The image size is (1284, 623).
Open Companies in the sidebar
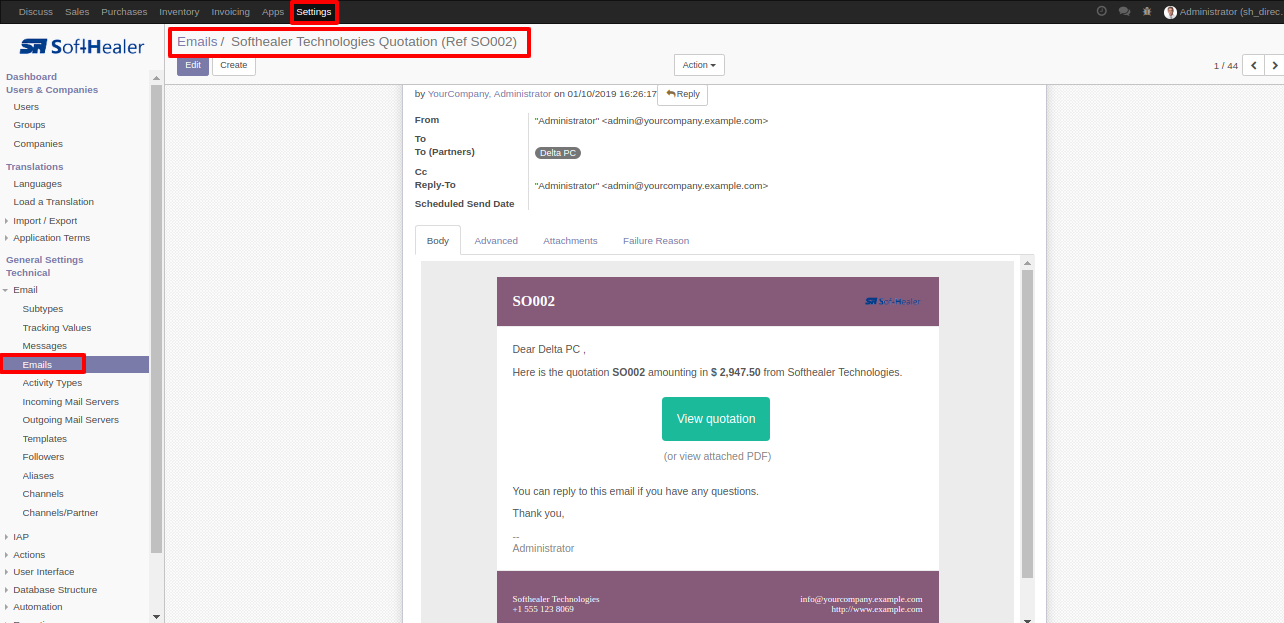click(38, 144)
